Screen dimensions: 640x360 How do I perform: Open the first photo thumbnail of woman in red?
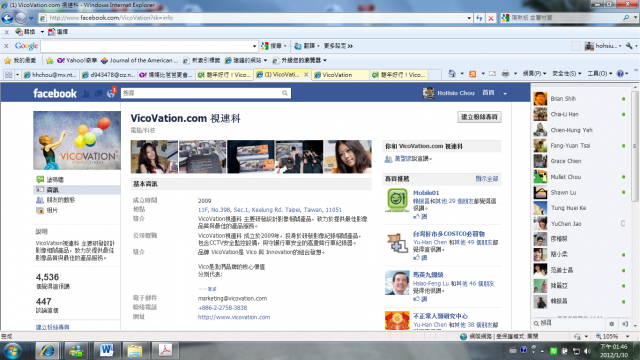[x=154, y=157]
